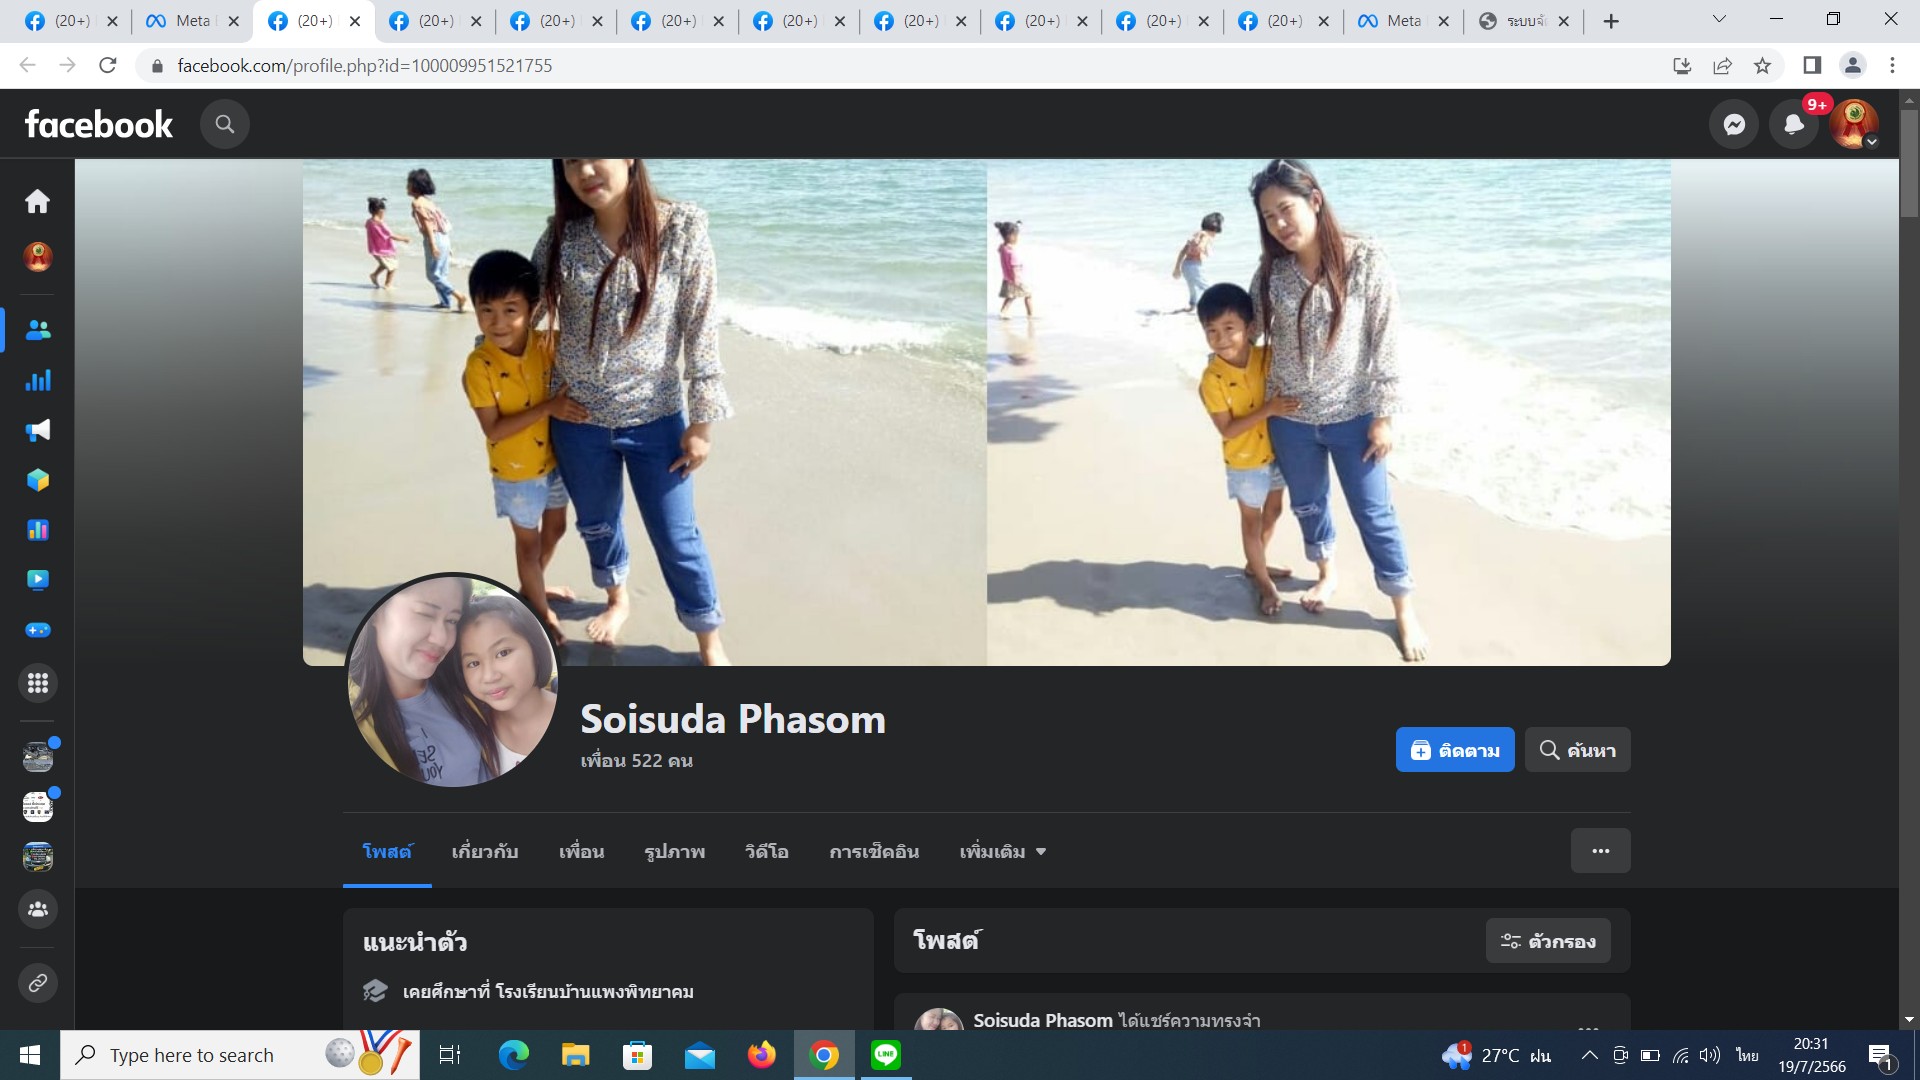Open Facebook Home from left sidebar

click(38, 202)
